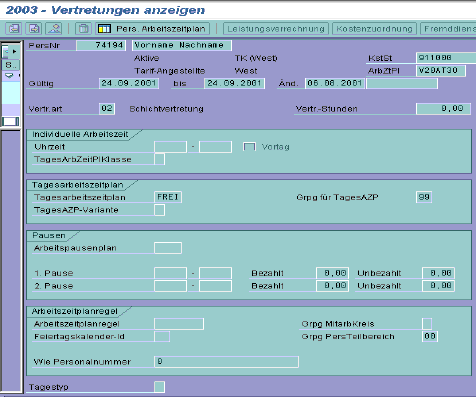
Task: Open the left panel triangle dropdown
Action: (9, 75)
